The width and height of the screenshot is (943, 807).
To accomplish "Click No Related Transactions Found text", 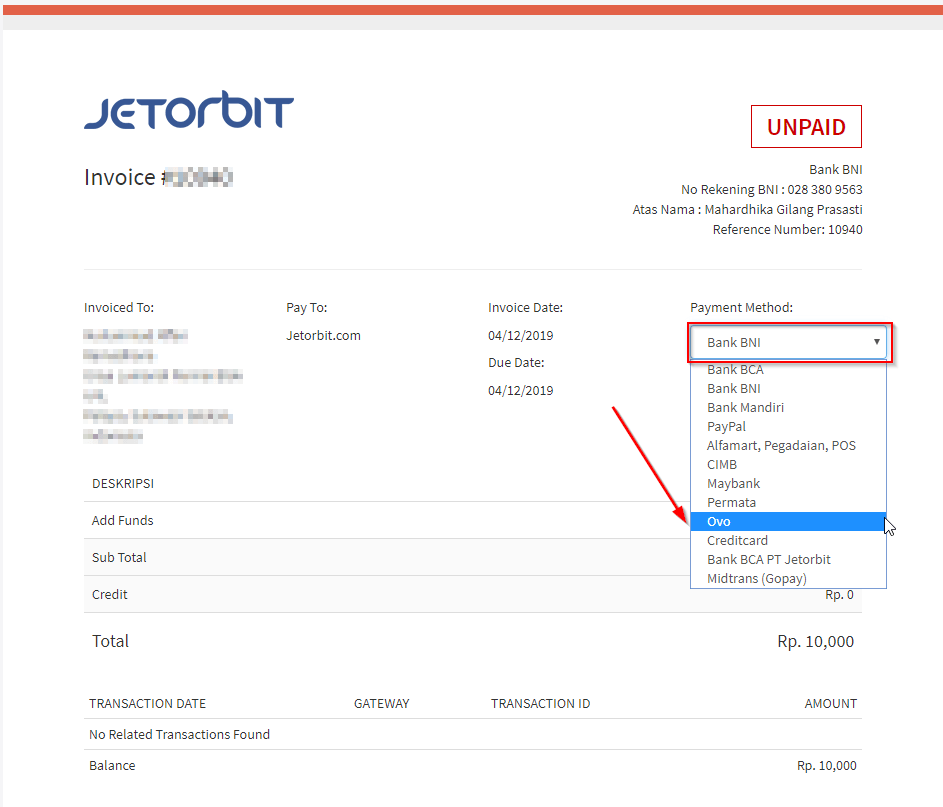I will 179,734.
